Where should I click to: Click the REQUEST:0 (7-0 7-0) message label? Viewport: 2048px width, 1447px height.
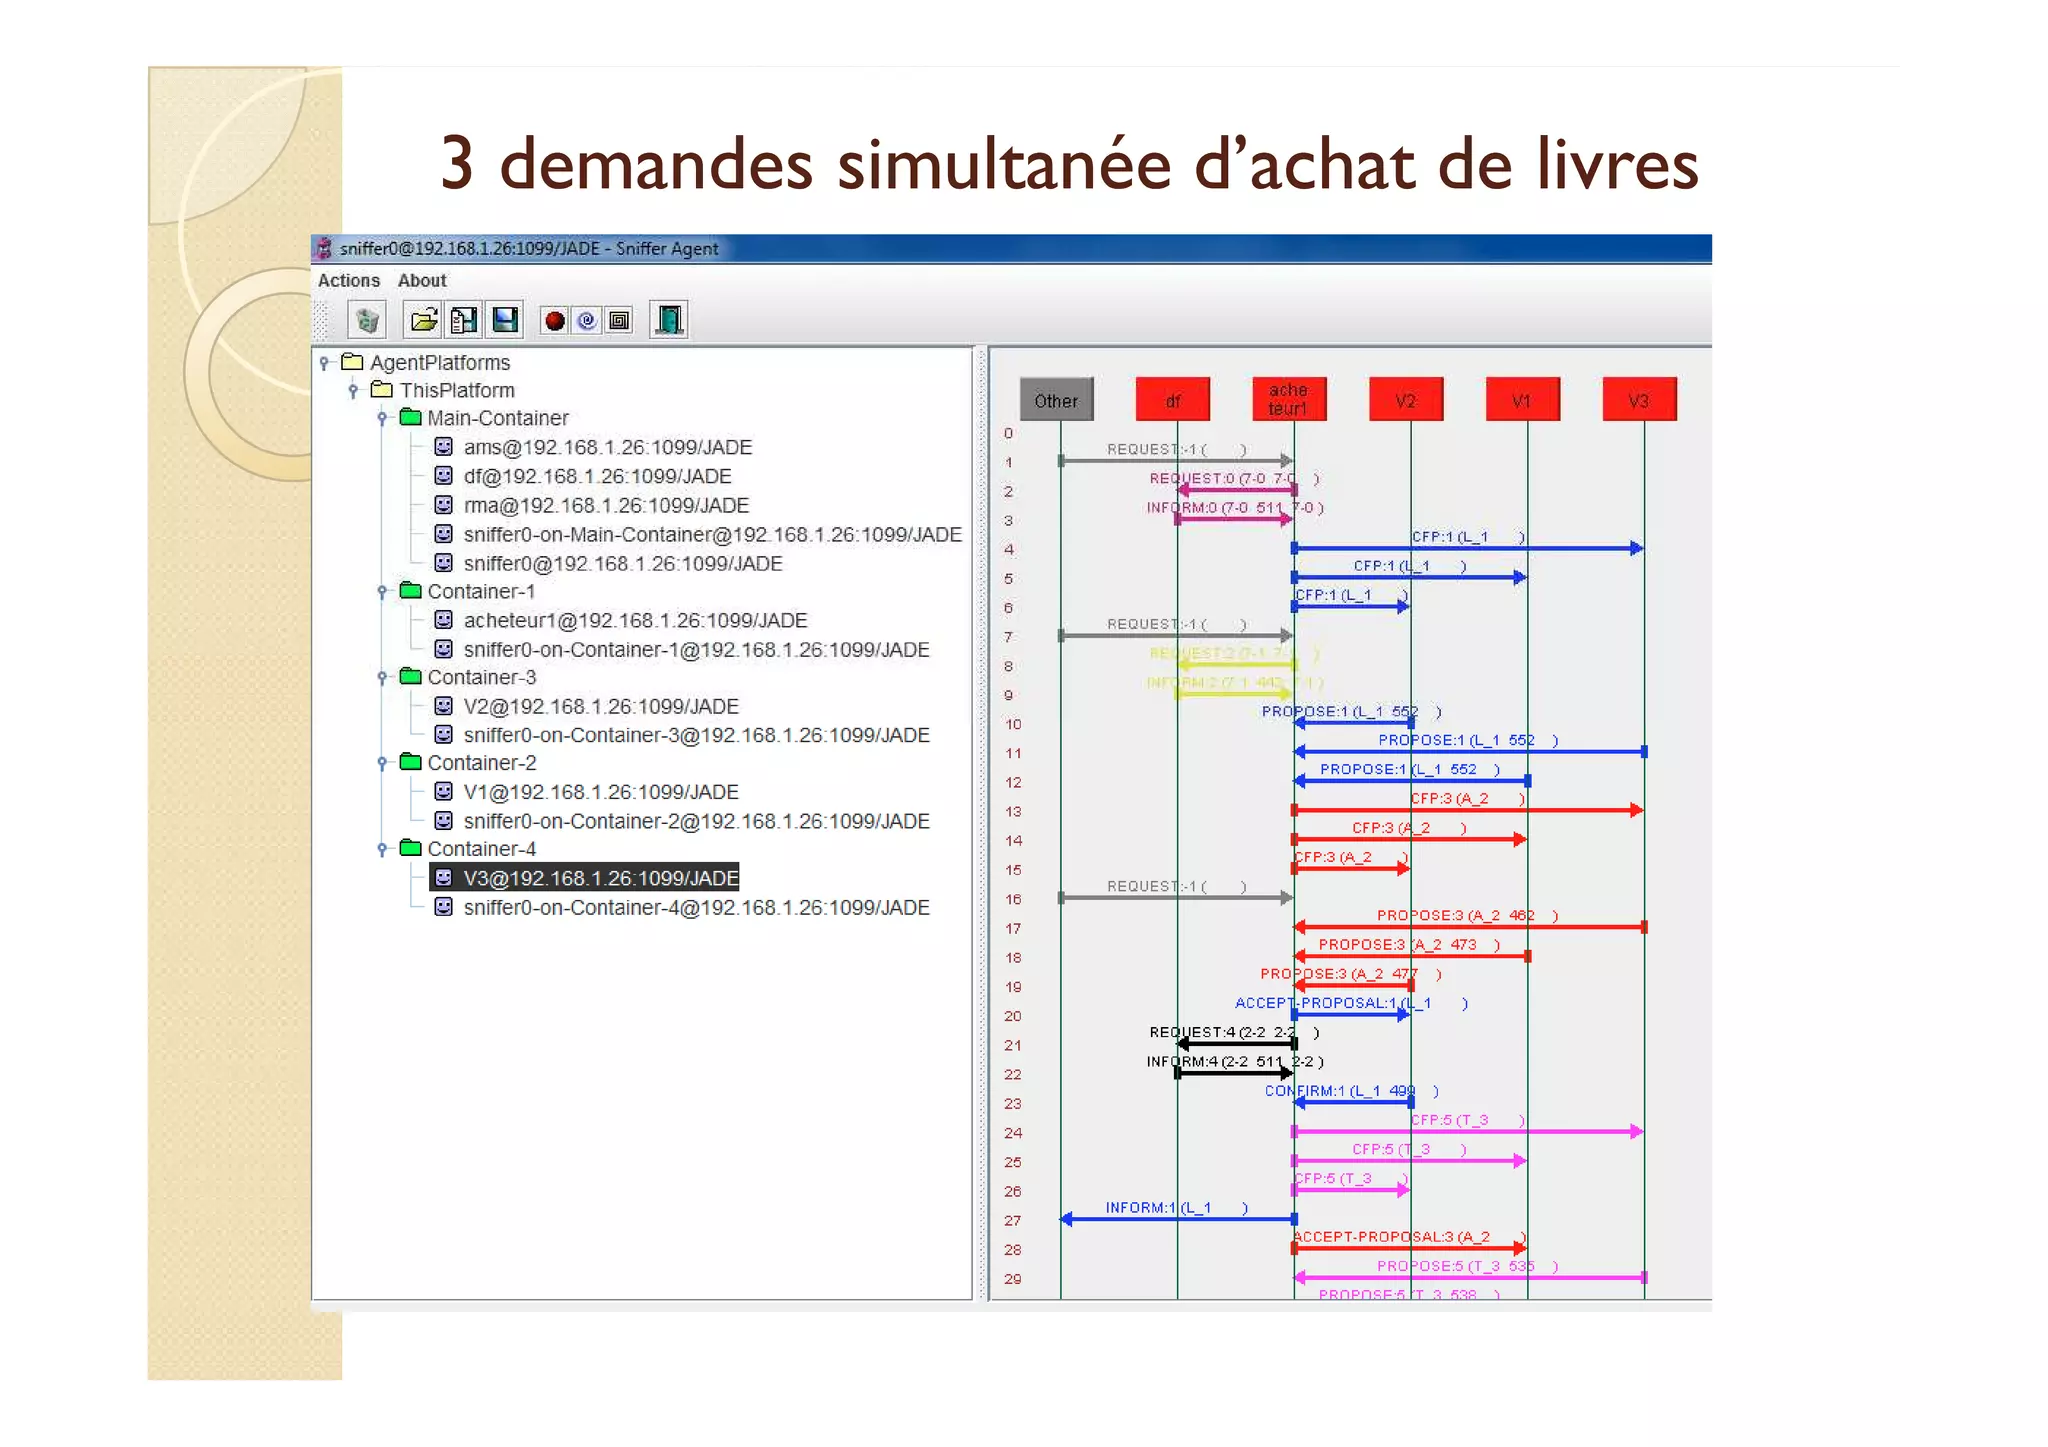[x=1234, y=478]
